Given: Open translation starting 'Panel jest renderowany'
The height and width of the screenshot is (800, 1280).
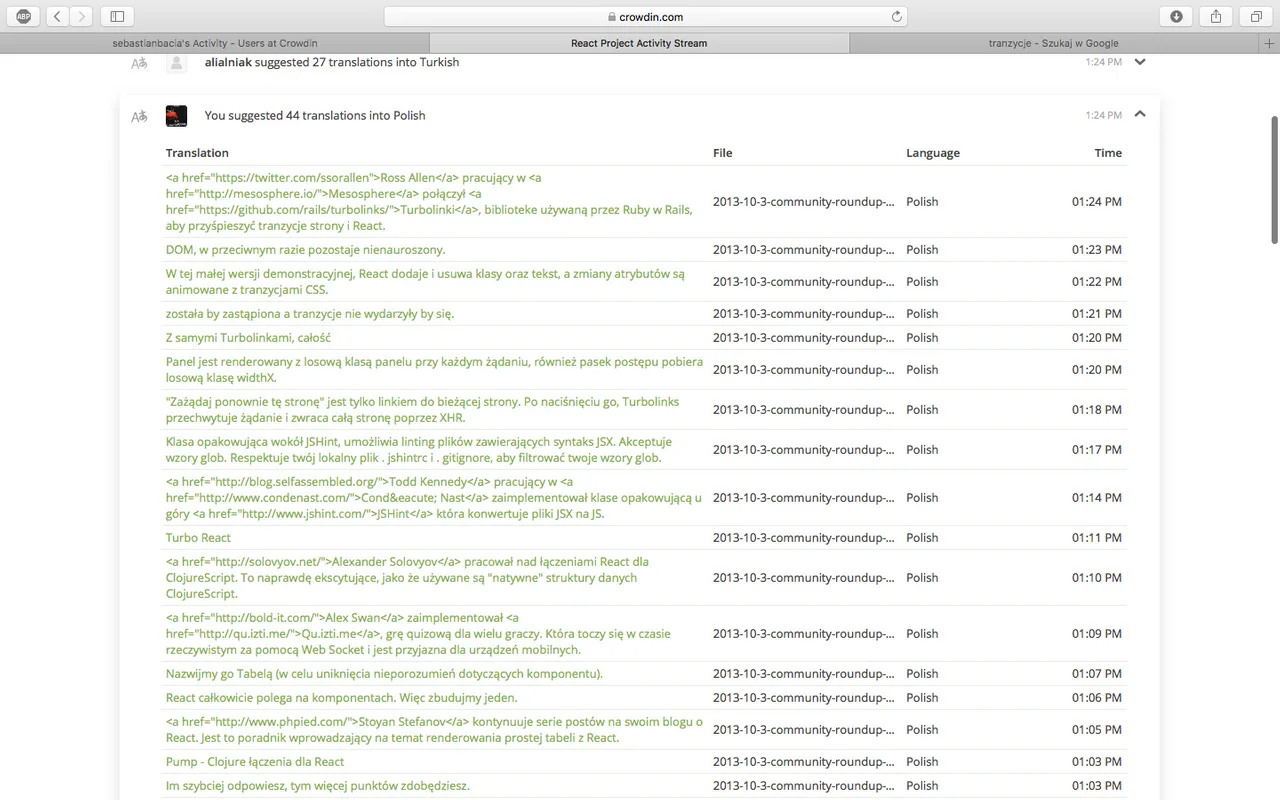Looking at the screenshot, I should tap(434, 370).
